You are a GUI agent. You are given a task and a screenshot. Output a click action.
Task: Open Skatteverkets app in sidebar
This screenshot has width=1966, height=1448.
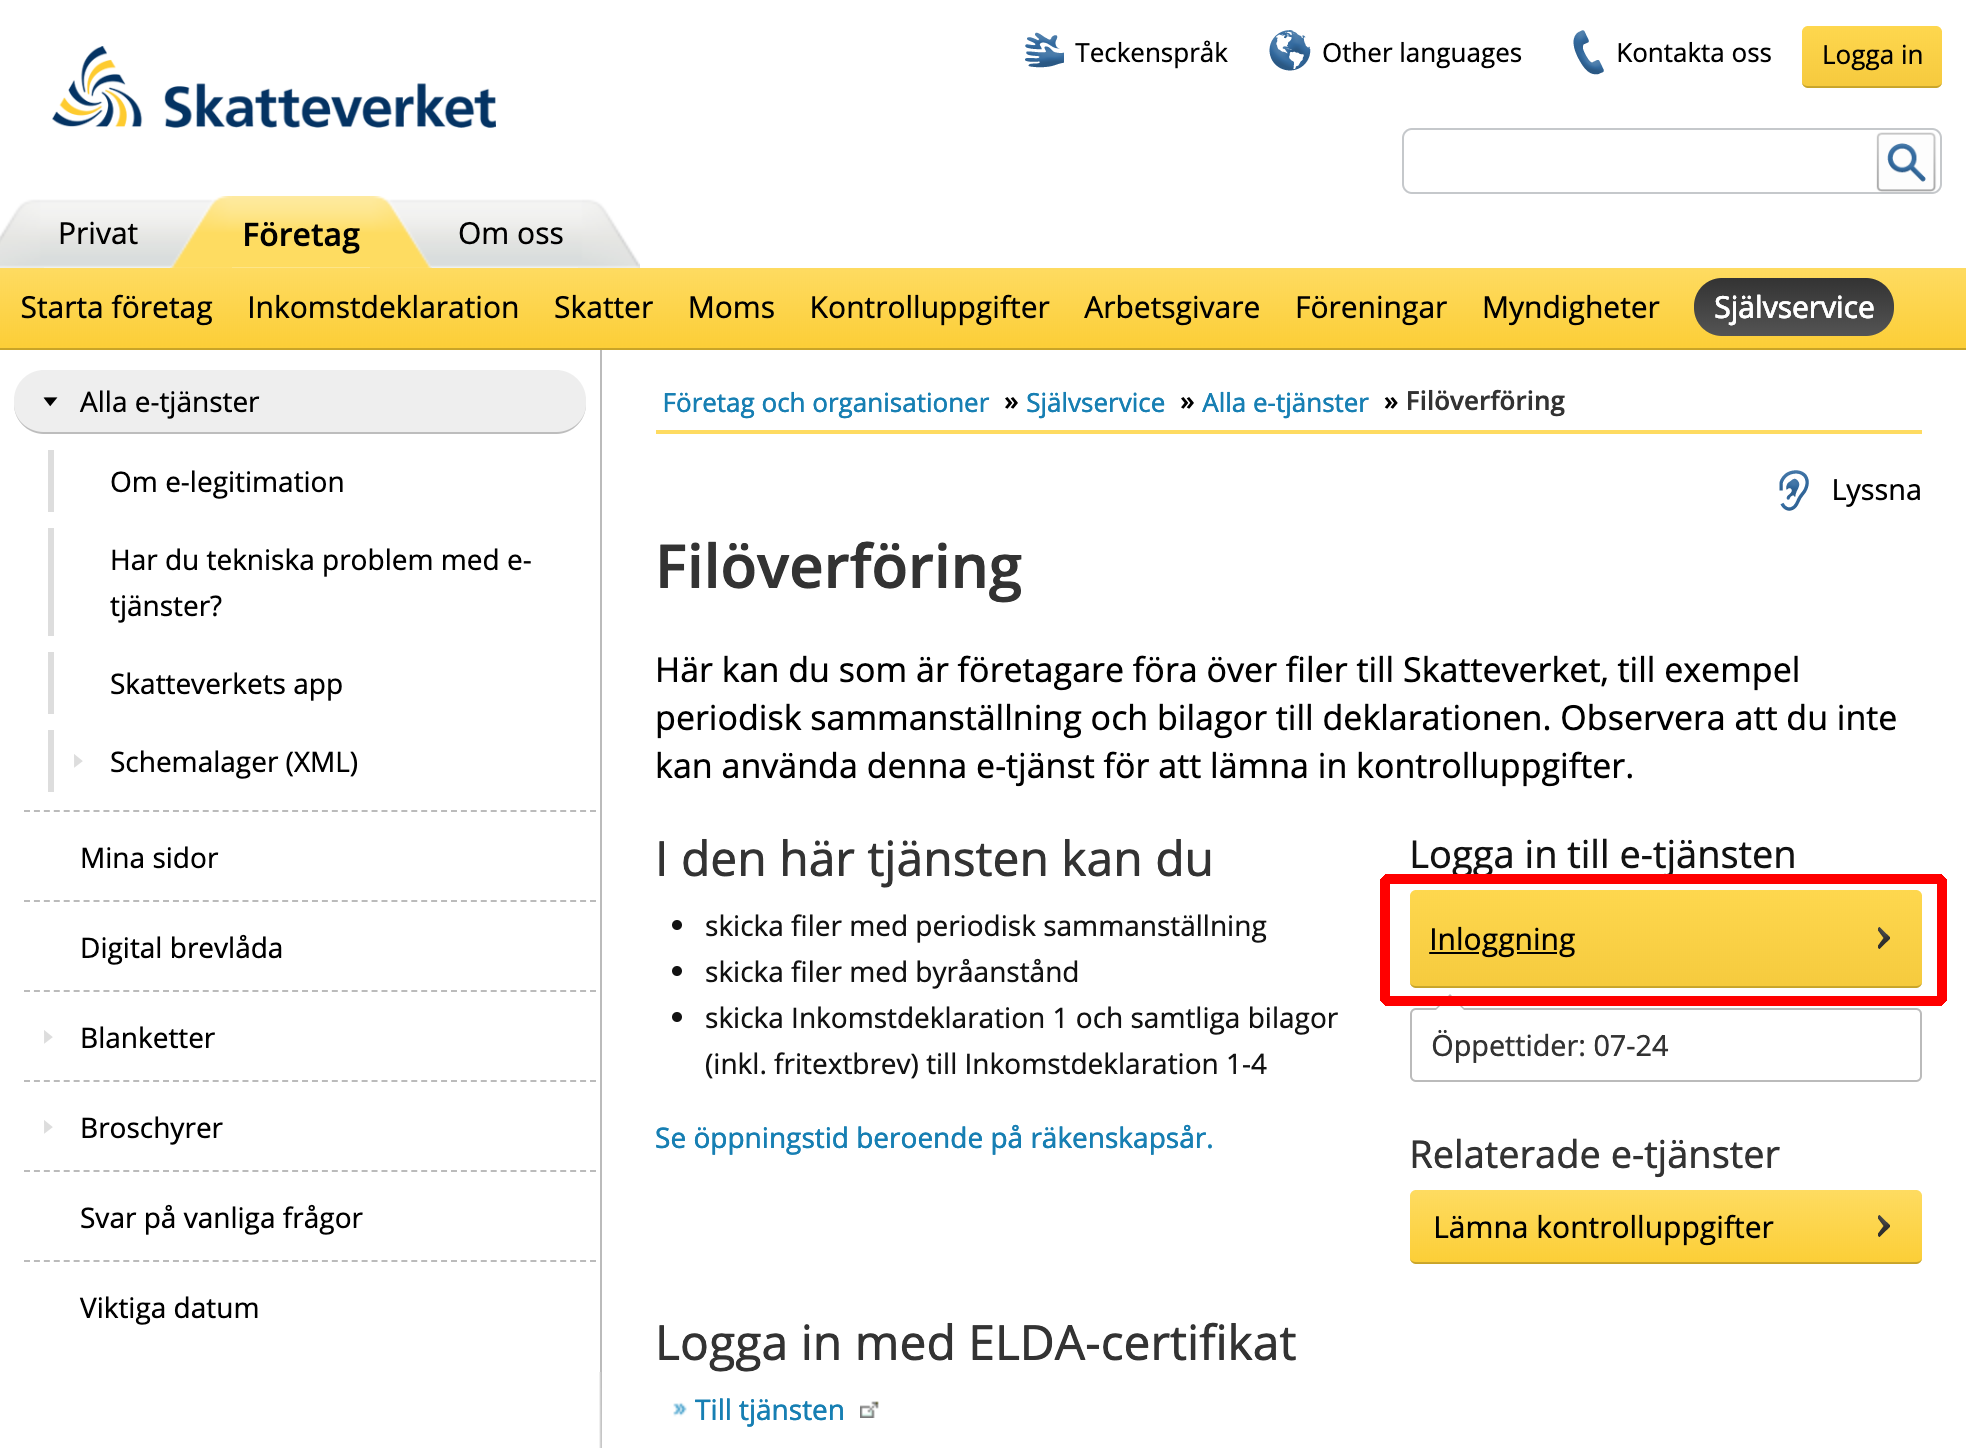click(226, 684)
